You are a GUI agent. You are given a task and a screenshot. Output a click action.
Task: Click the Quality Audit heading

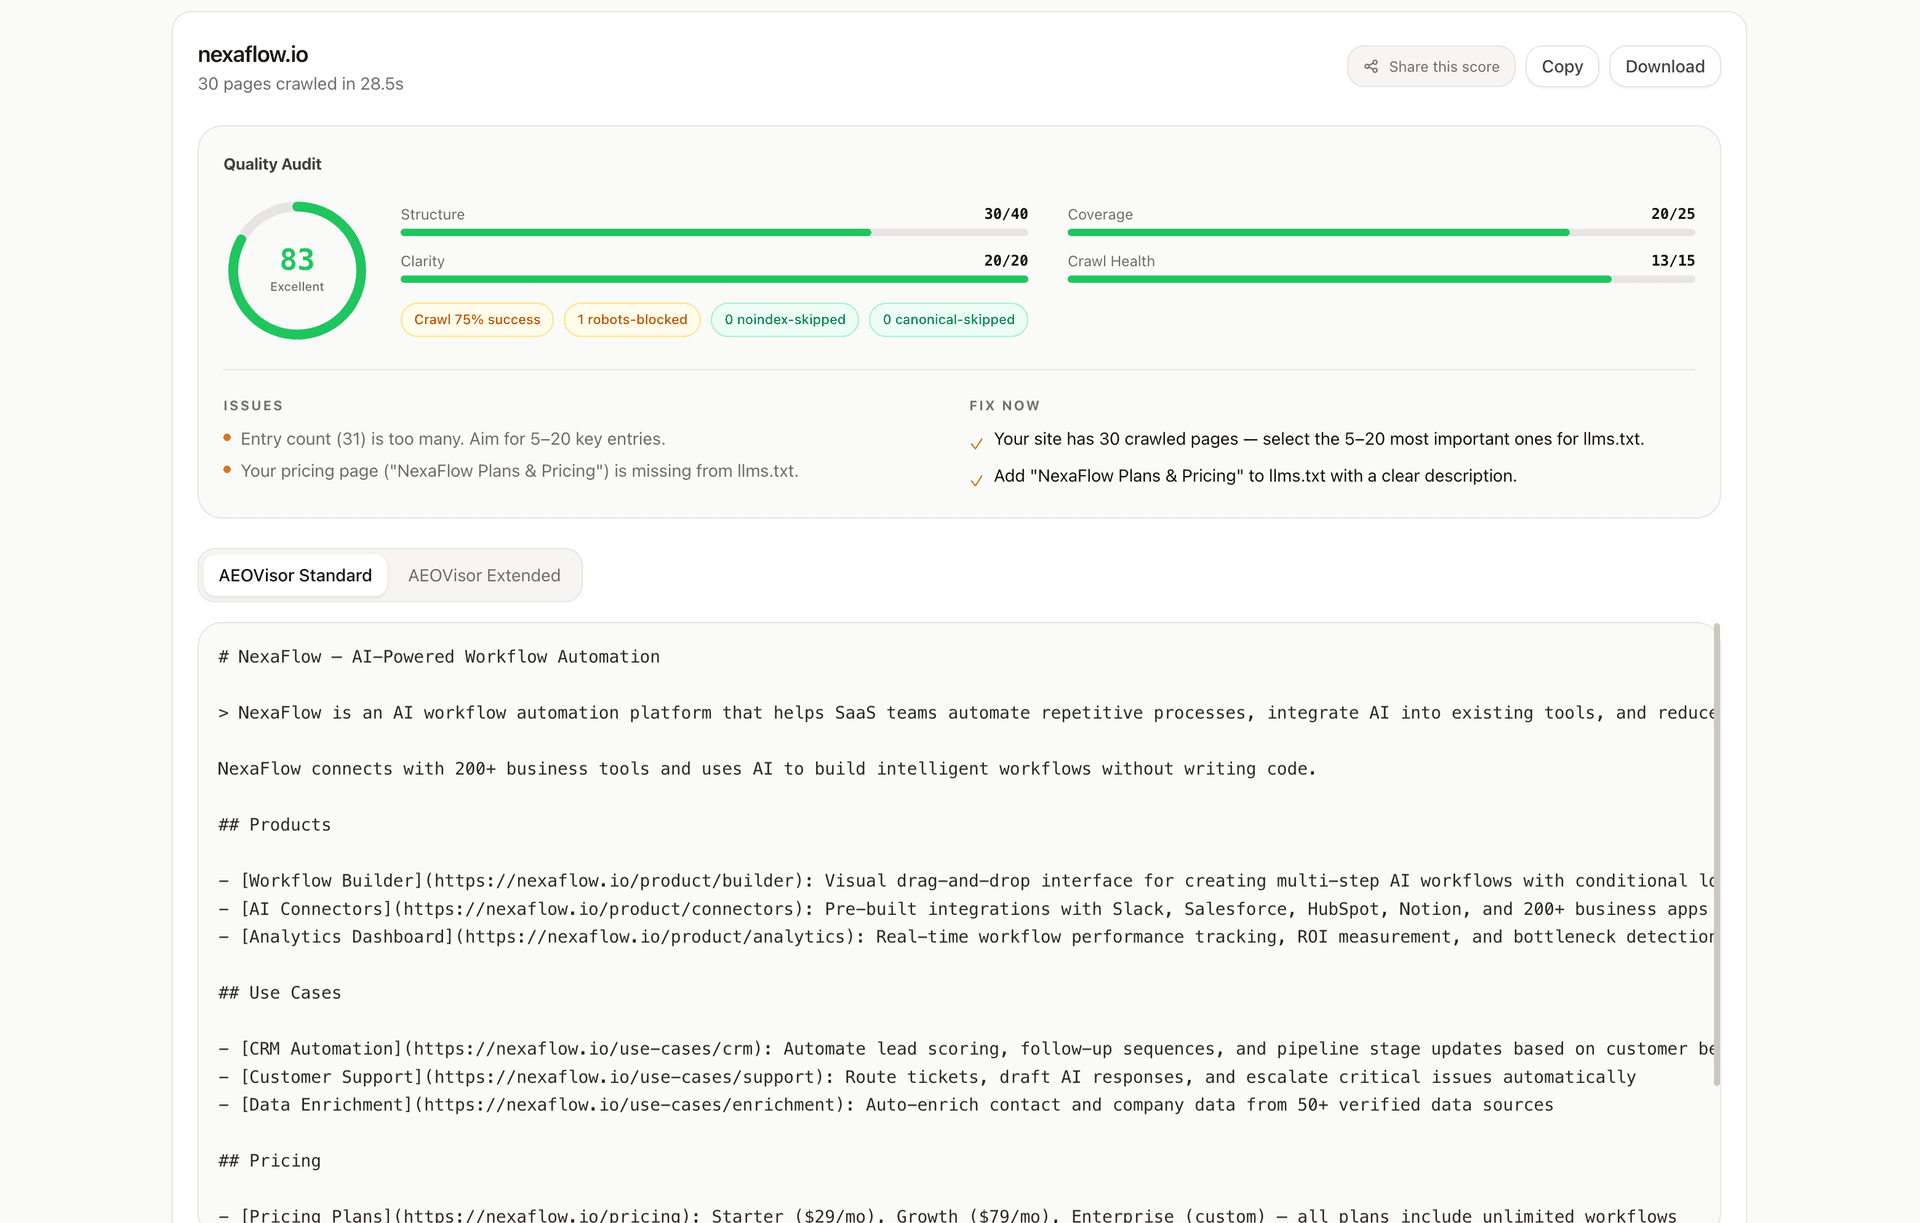[272, 164]
